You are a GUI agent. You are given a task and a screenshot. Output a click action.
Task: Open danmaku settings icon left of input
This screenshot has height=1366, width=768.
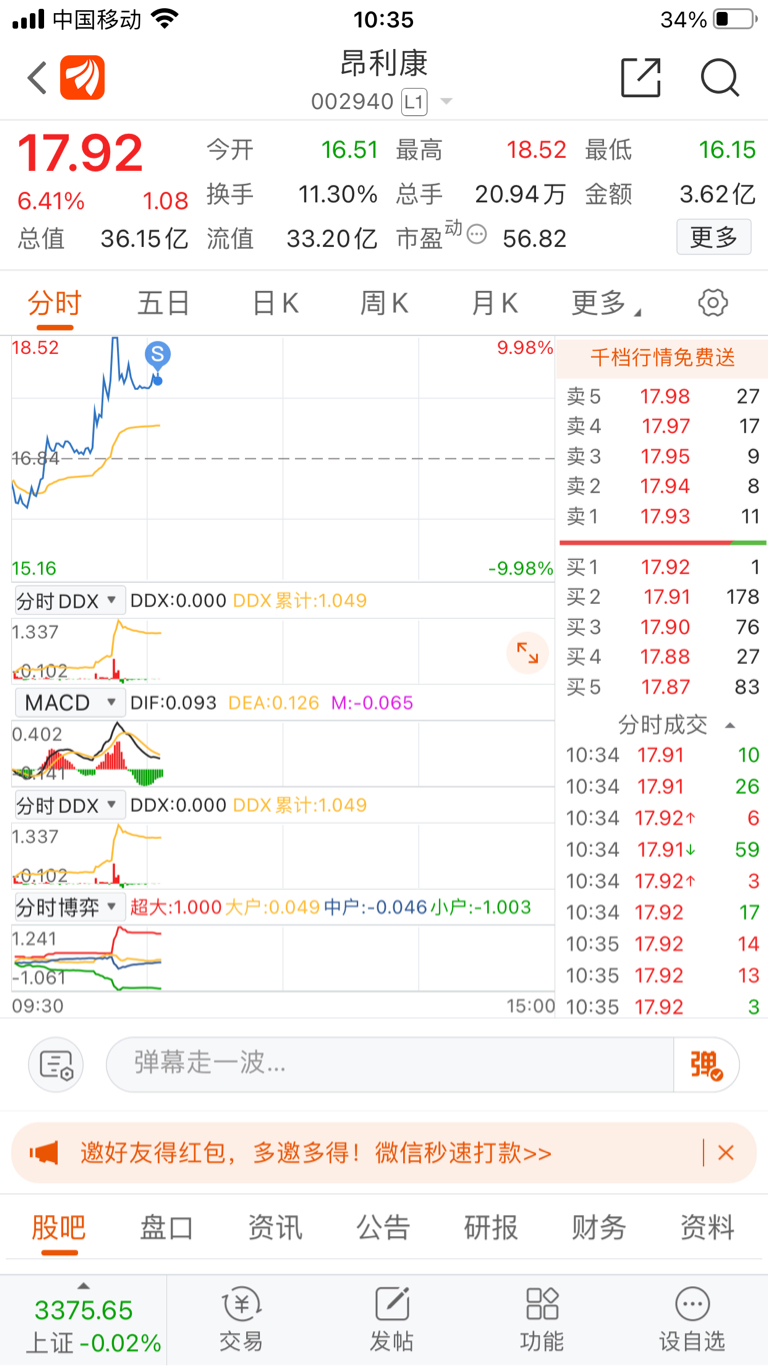56,1065
